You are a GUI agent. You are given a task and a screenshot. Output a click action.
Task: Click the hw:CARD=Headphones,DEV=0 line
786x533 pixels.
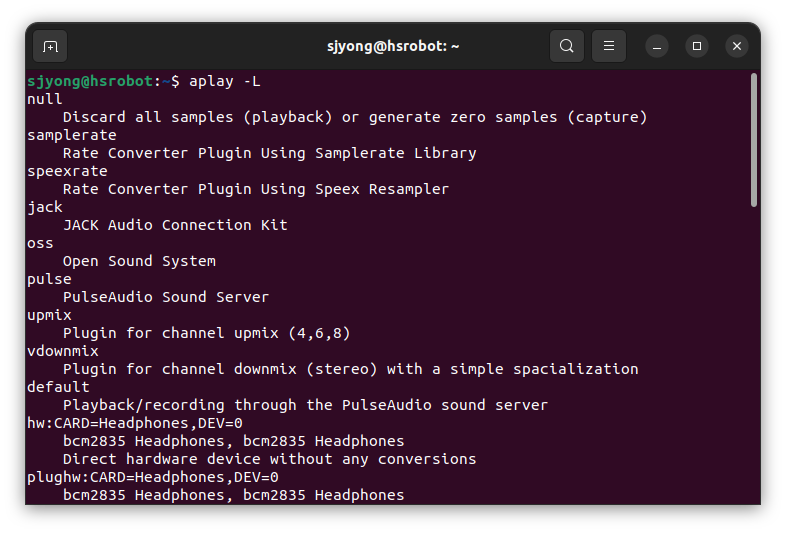pyautogui.click(x=135, y=423)
